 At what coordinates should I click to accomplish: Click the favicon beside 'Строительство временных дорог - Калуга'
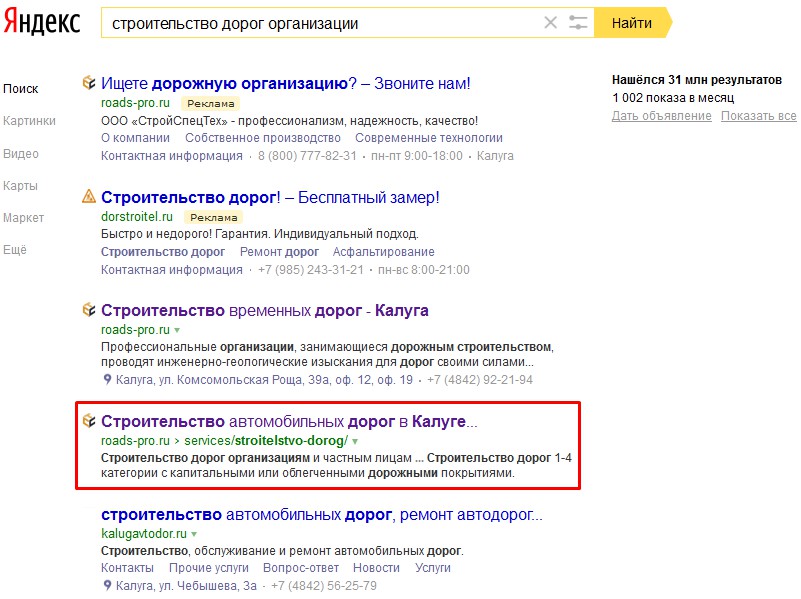pos(89,309)
